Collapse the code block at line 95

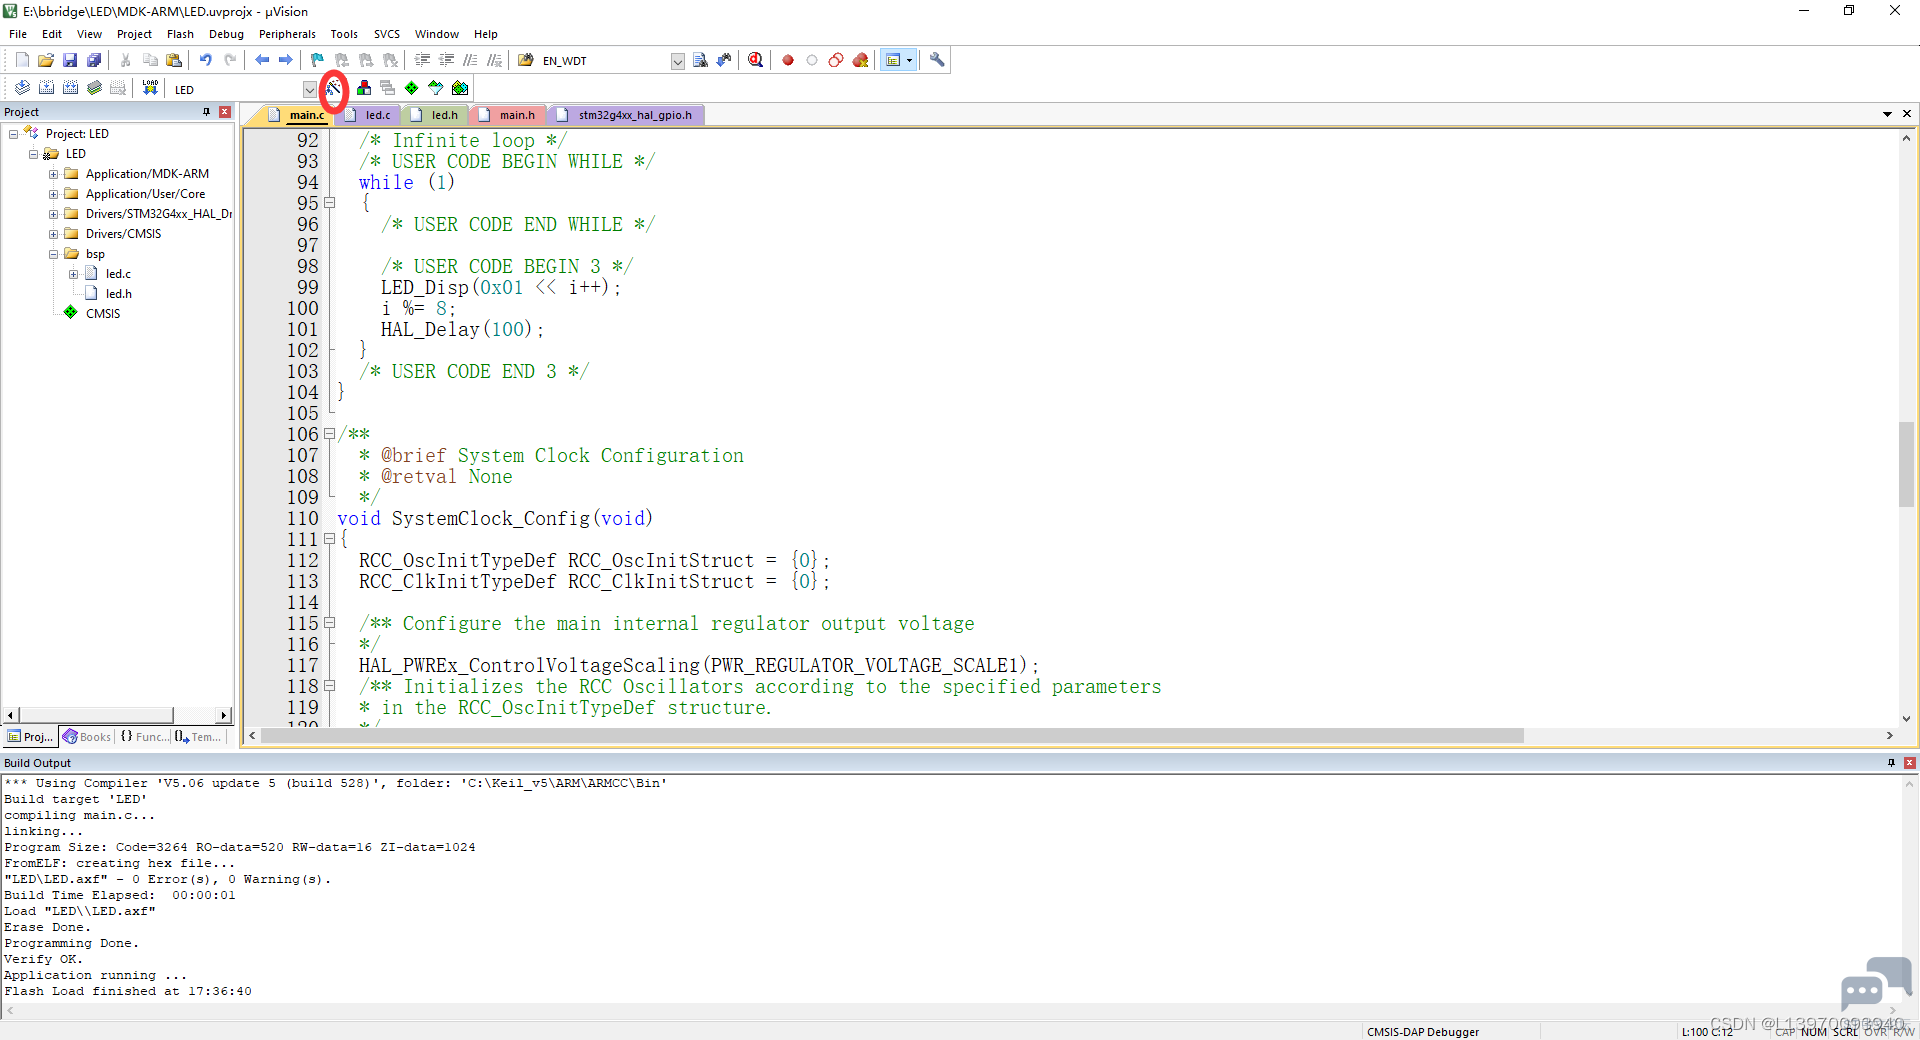(329, 203)
